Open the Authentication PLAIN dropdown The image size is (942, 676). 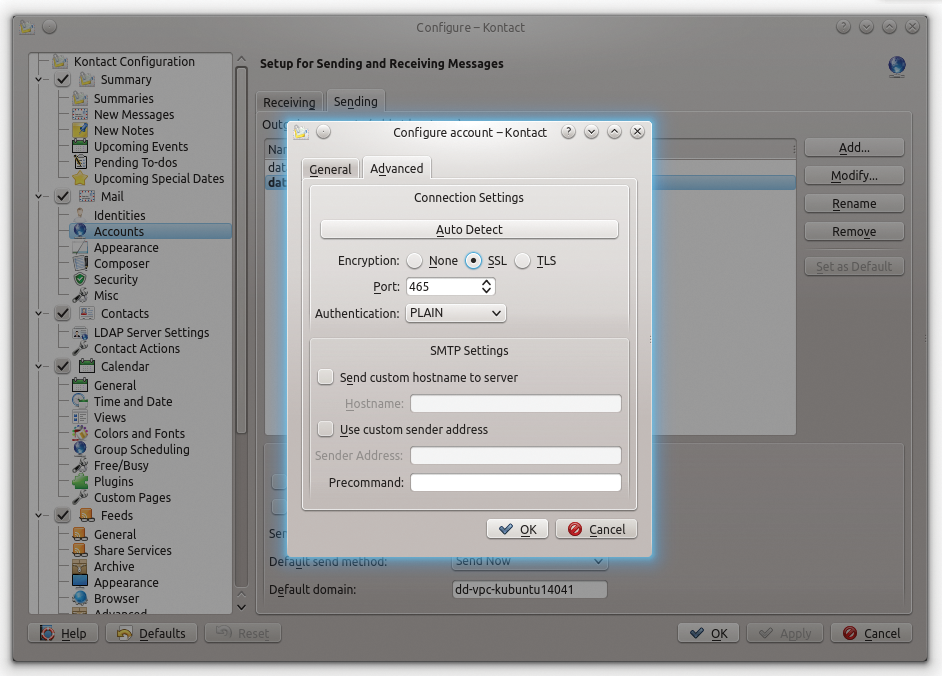pos(456,313)
